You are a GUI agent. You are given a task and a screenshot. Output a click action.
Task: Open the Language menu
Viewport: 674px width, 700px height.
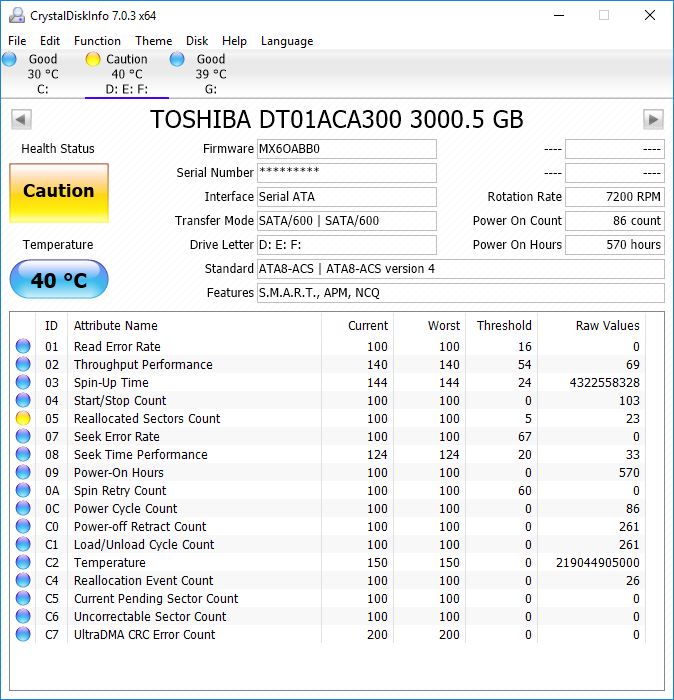287,41
